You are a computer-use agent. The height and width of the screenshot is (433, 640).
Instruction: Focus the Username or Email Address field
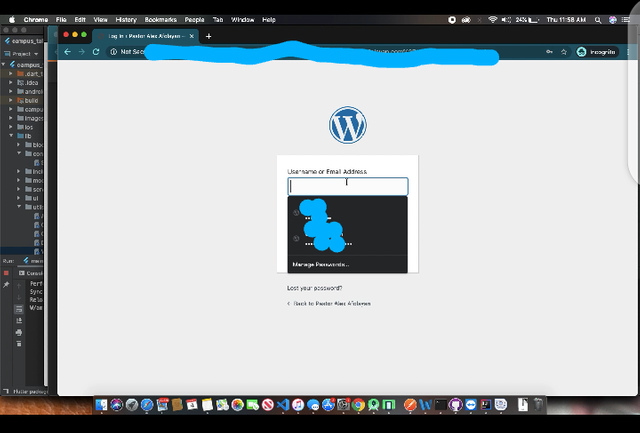click(348, 187)
